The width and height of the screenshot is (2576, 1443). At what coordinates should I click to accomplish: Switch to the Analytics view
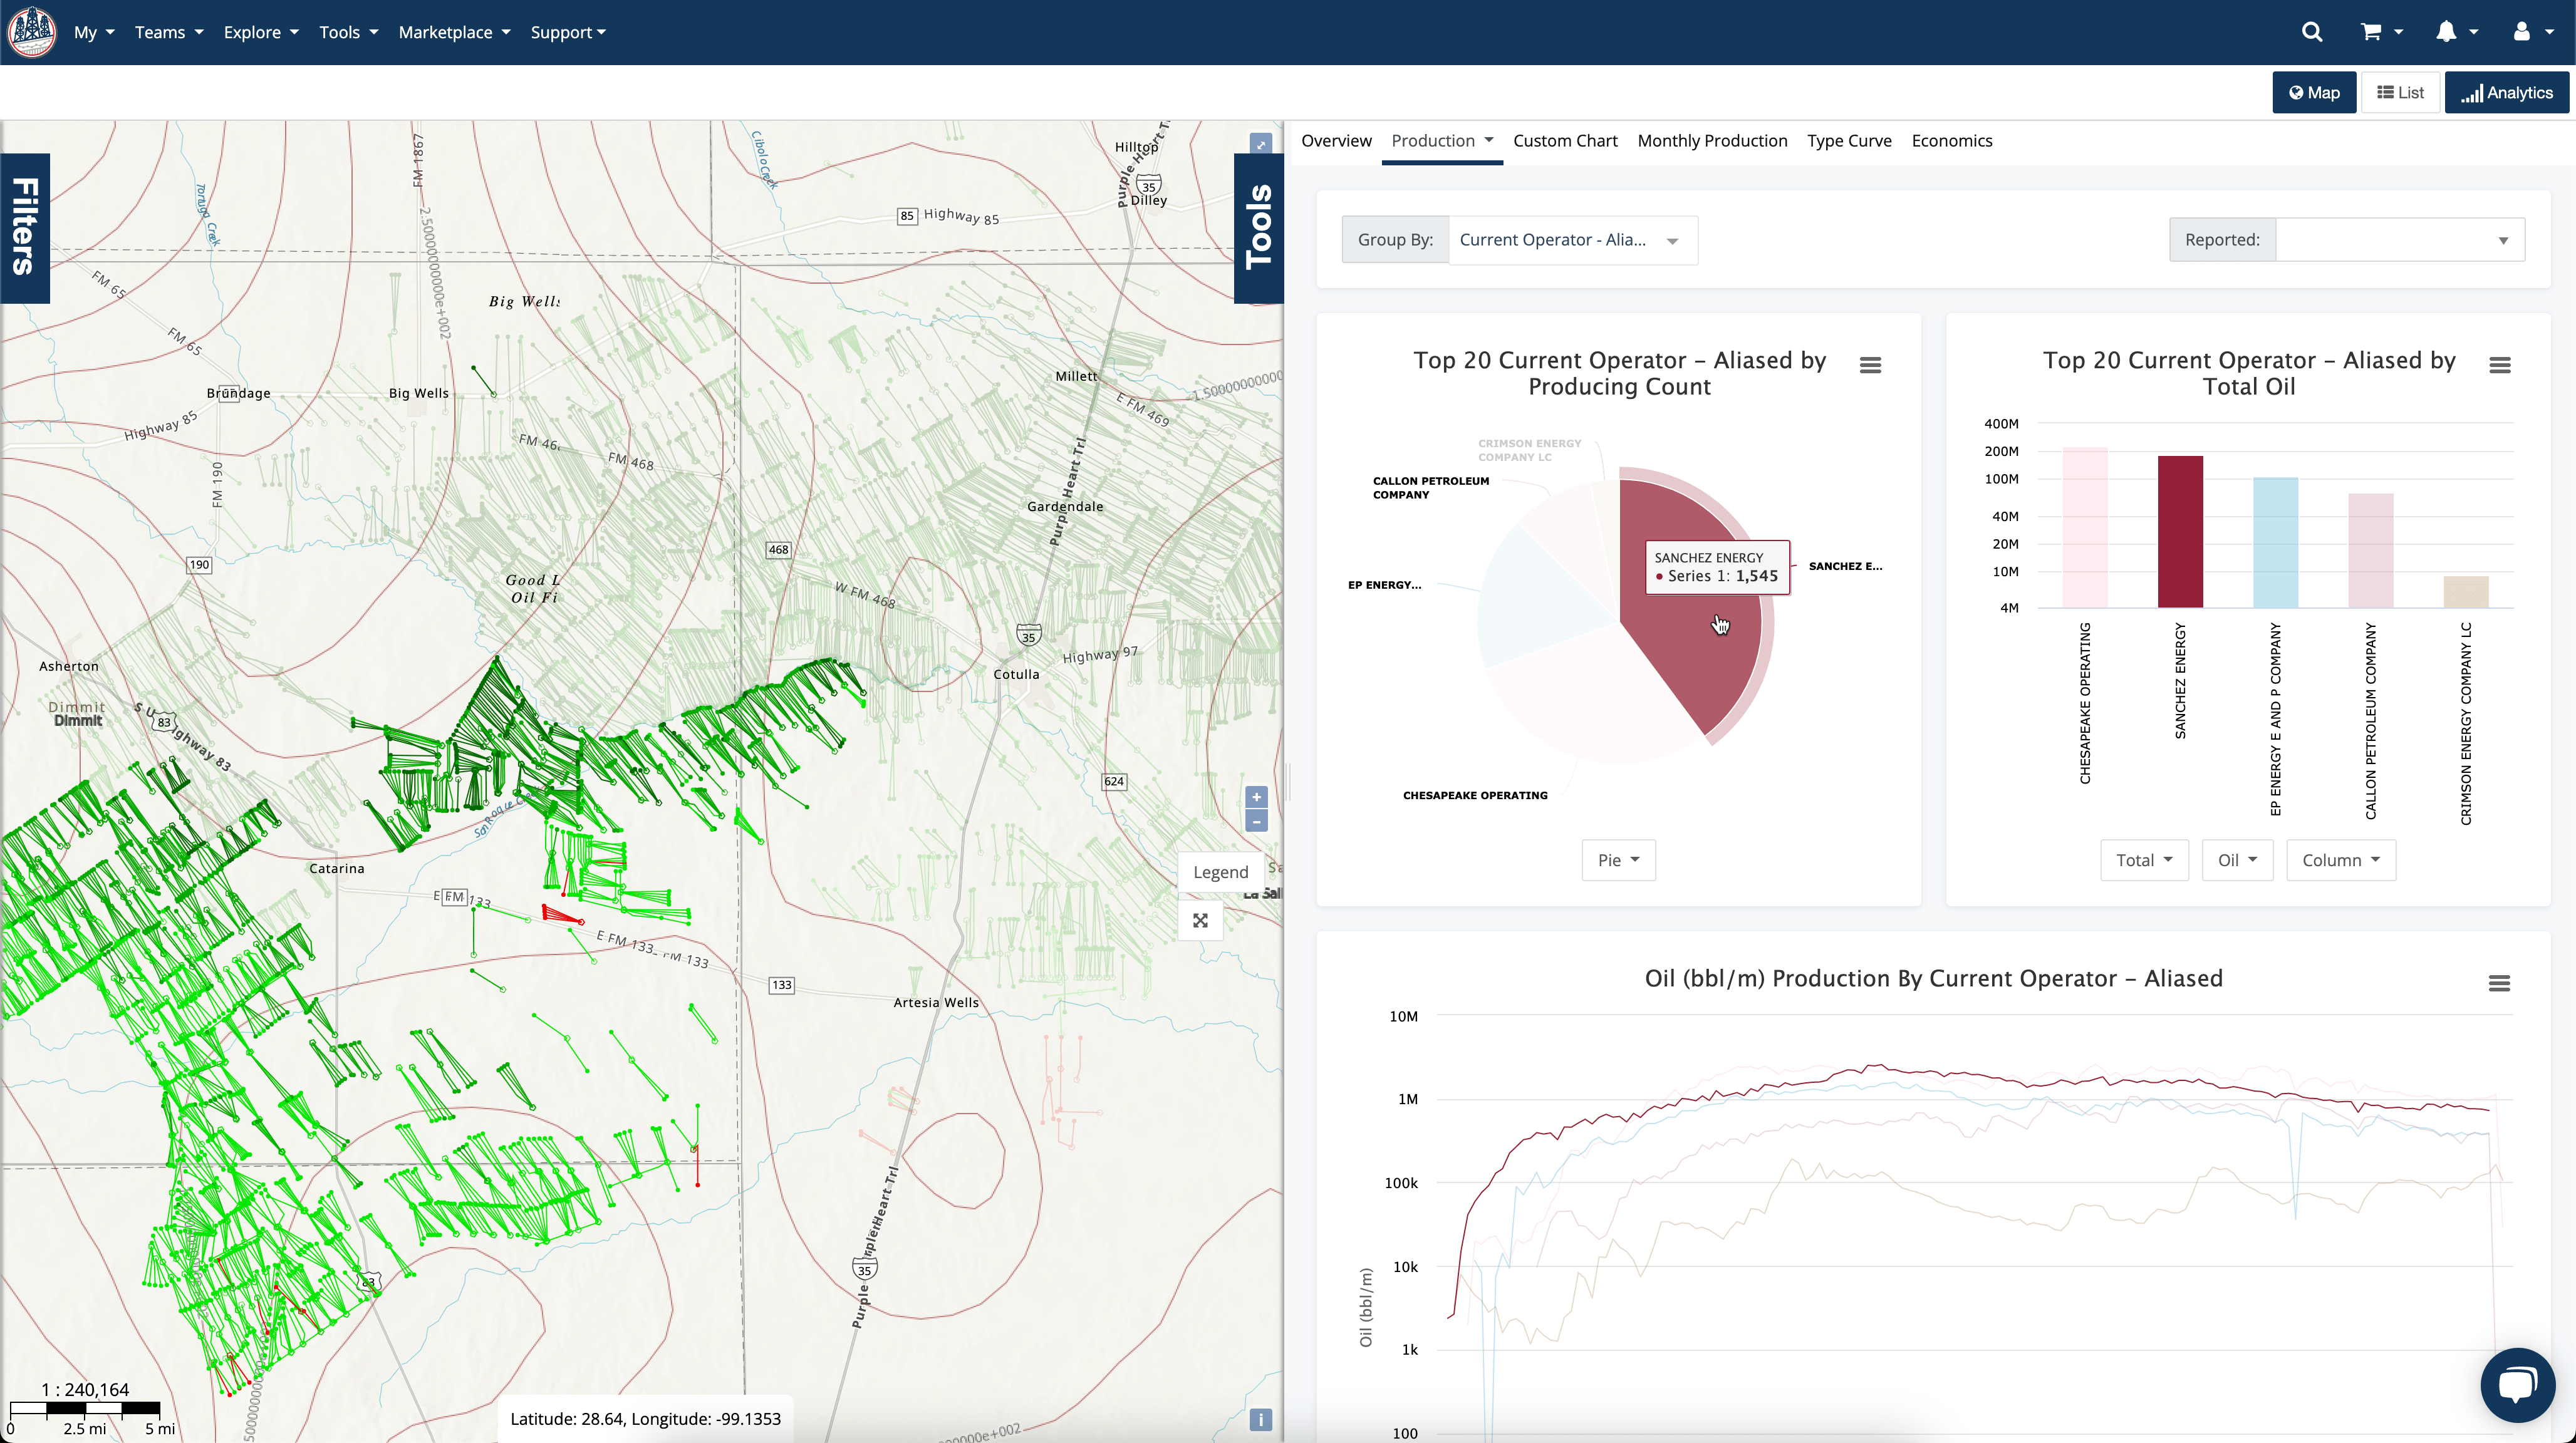2507,92
